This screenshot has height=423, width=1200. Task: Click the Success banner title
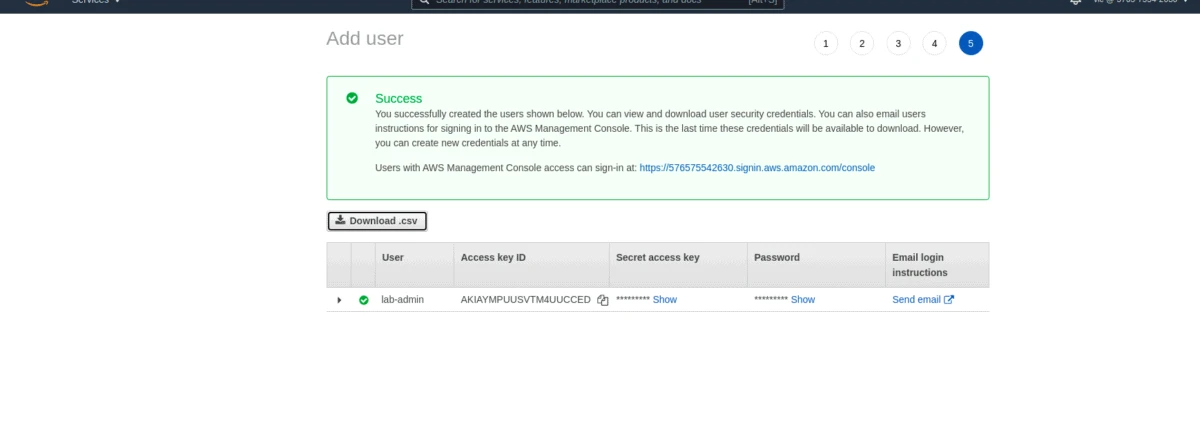(x=399, y=99)
